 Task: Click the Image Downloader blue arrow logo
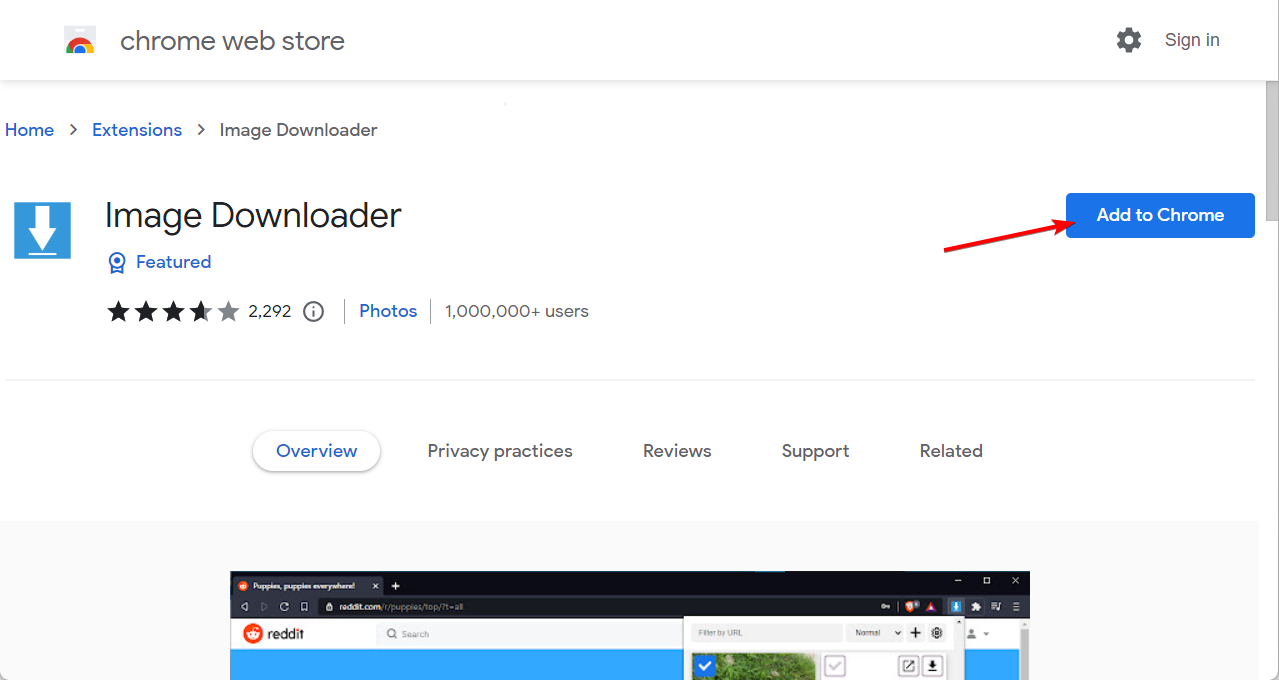[42, 230]
